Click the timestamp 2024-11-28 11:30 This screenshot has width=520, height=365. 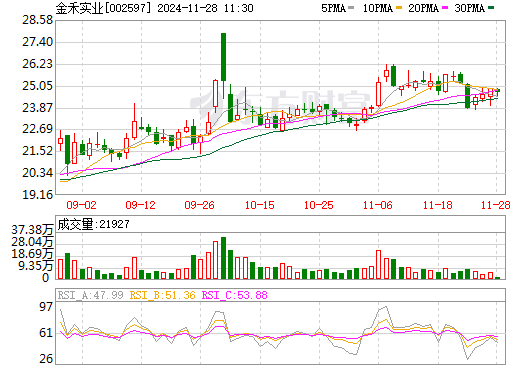[x=205, y=8]
